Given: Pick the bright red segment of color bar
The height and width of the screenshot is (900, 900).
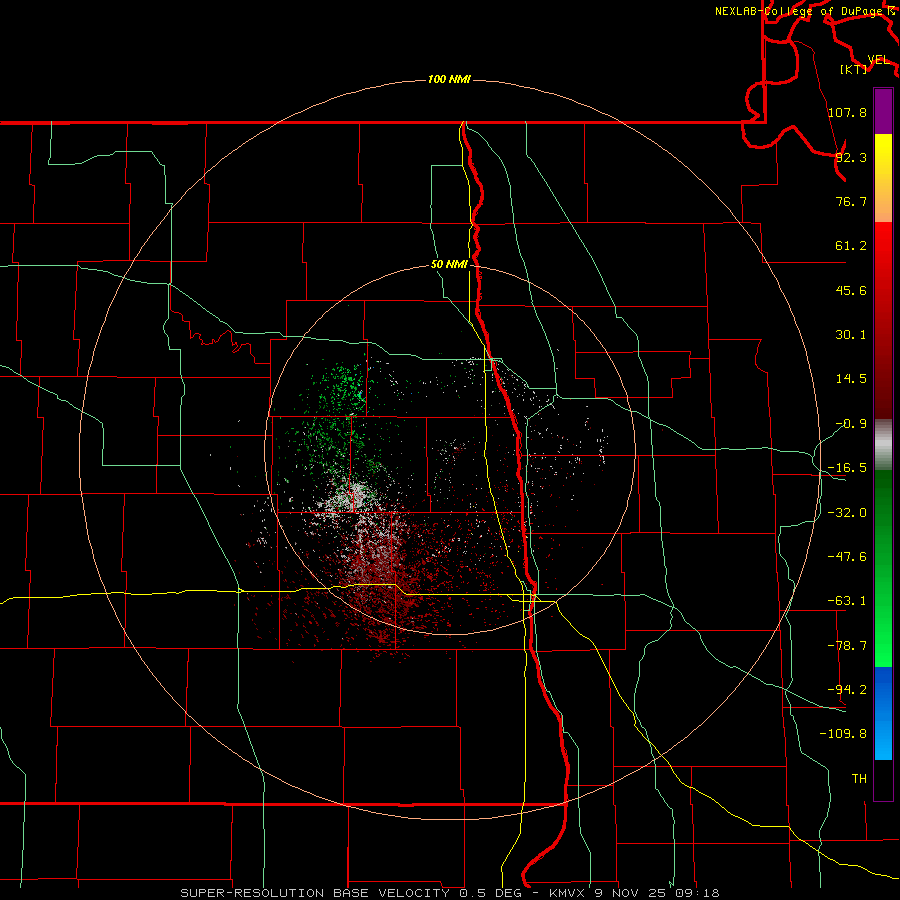Looking at the screenshot, I should (883, 320).
